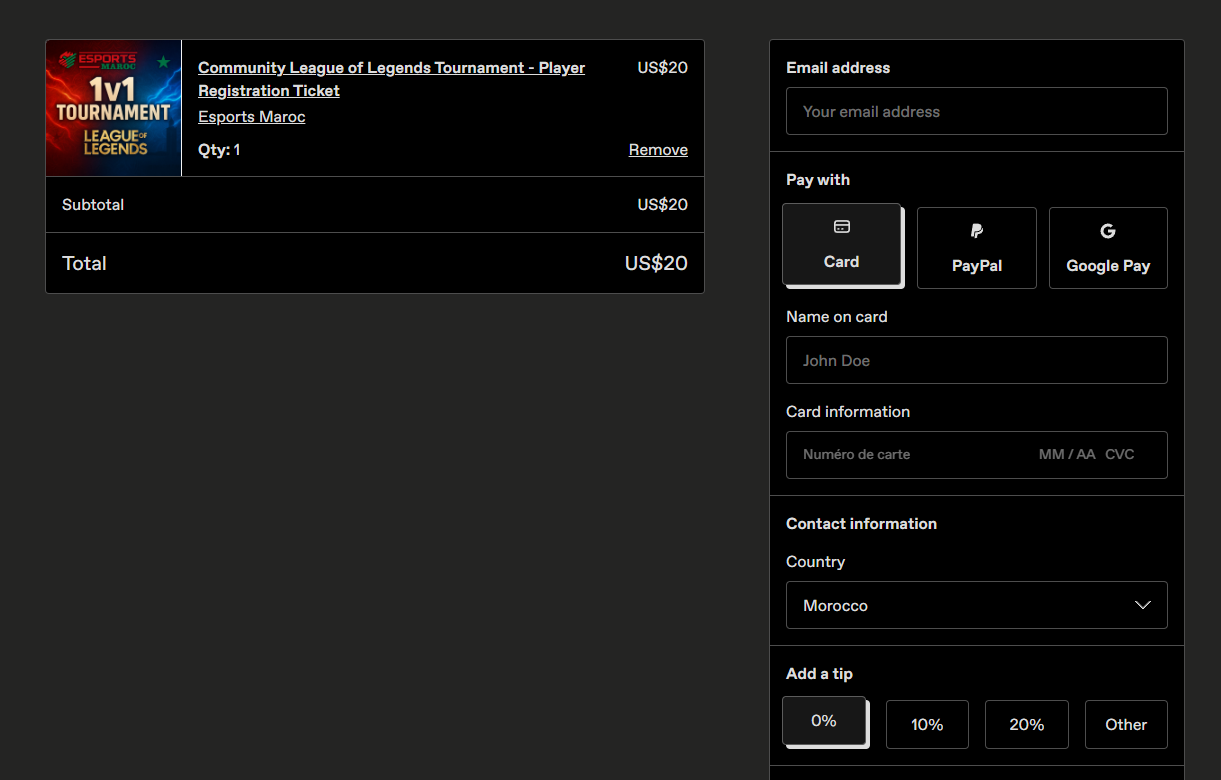Click the CVC field
This screenshot has width=1221, height=780.
coord(1120,454)
